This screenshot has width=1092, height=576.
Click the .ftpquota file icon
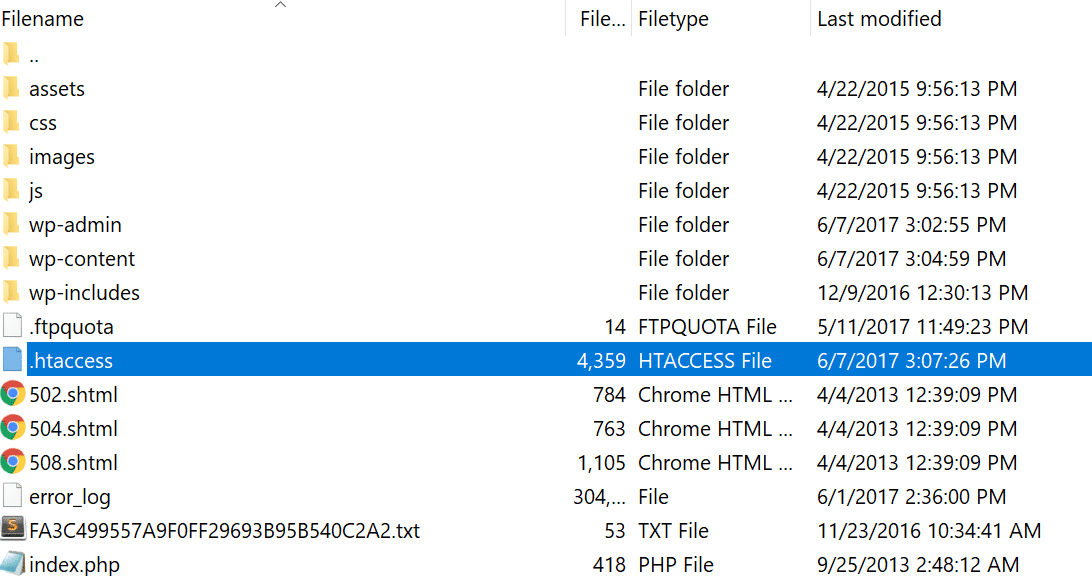click(14, 326)
